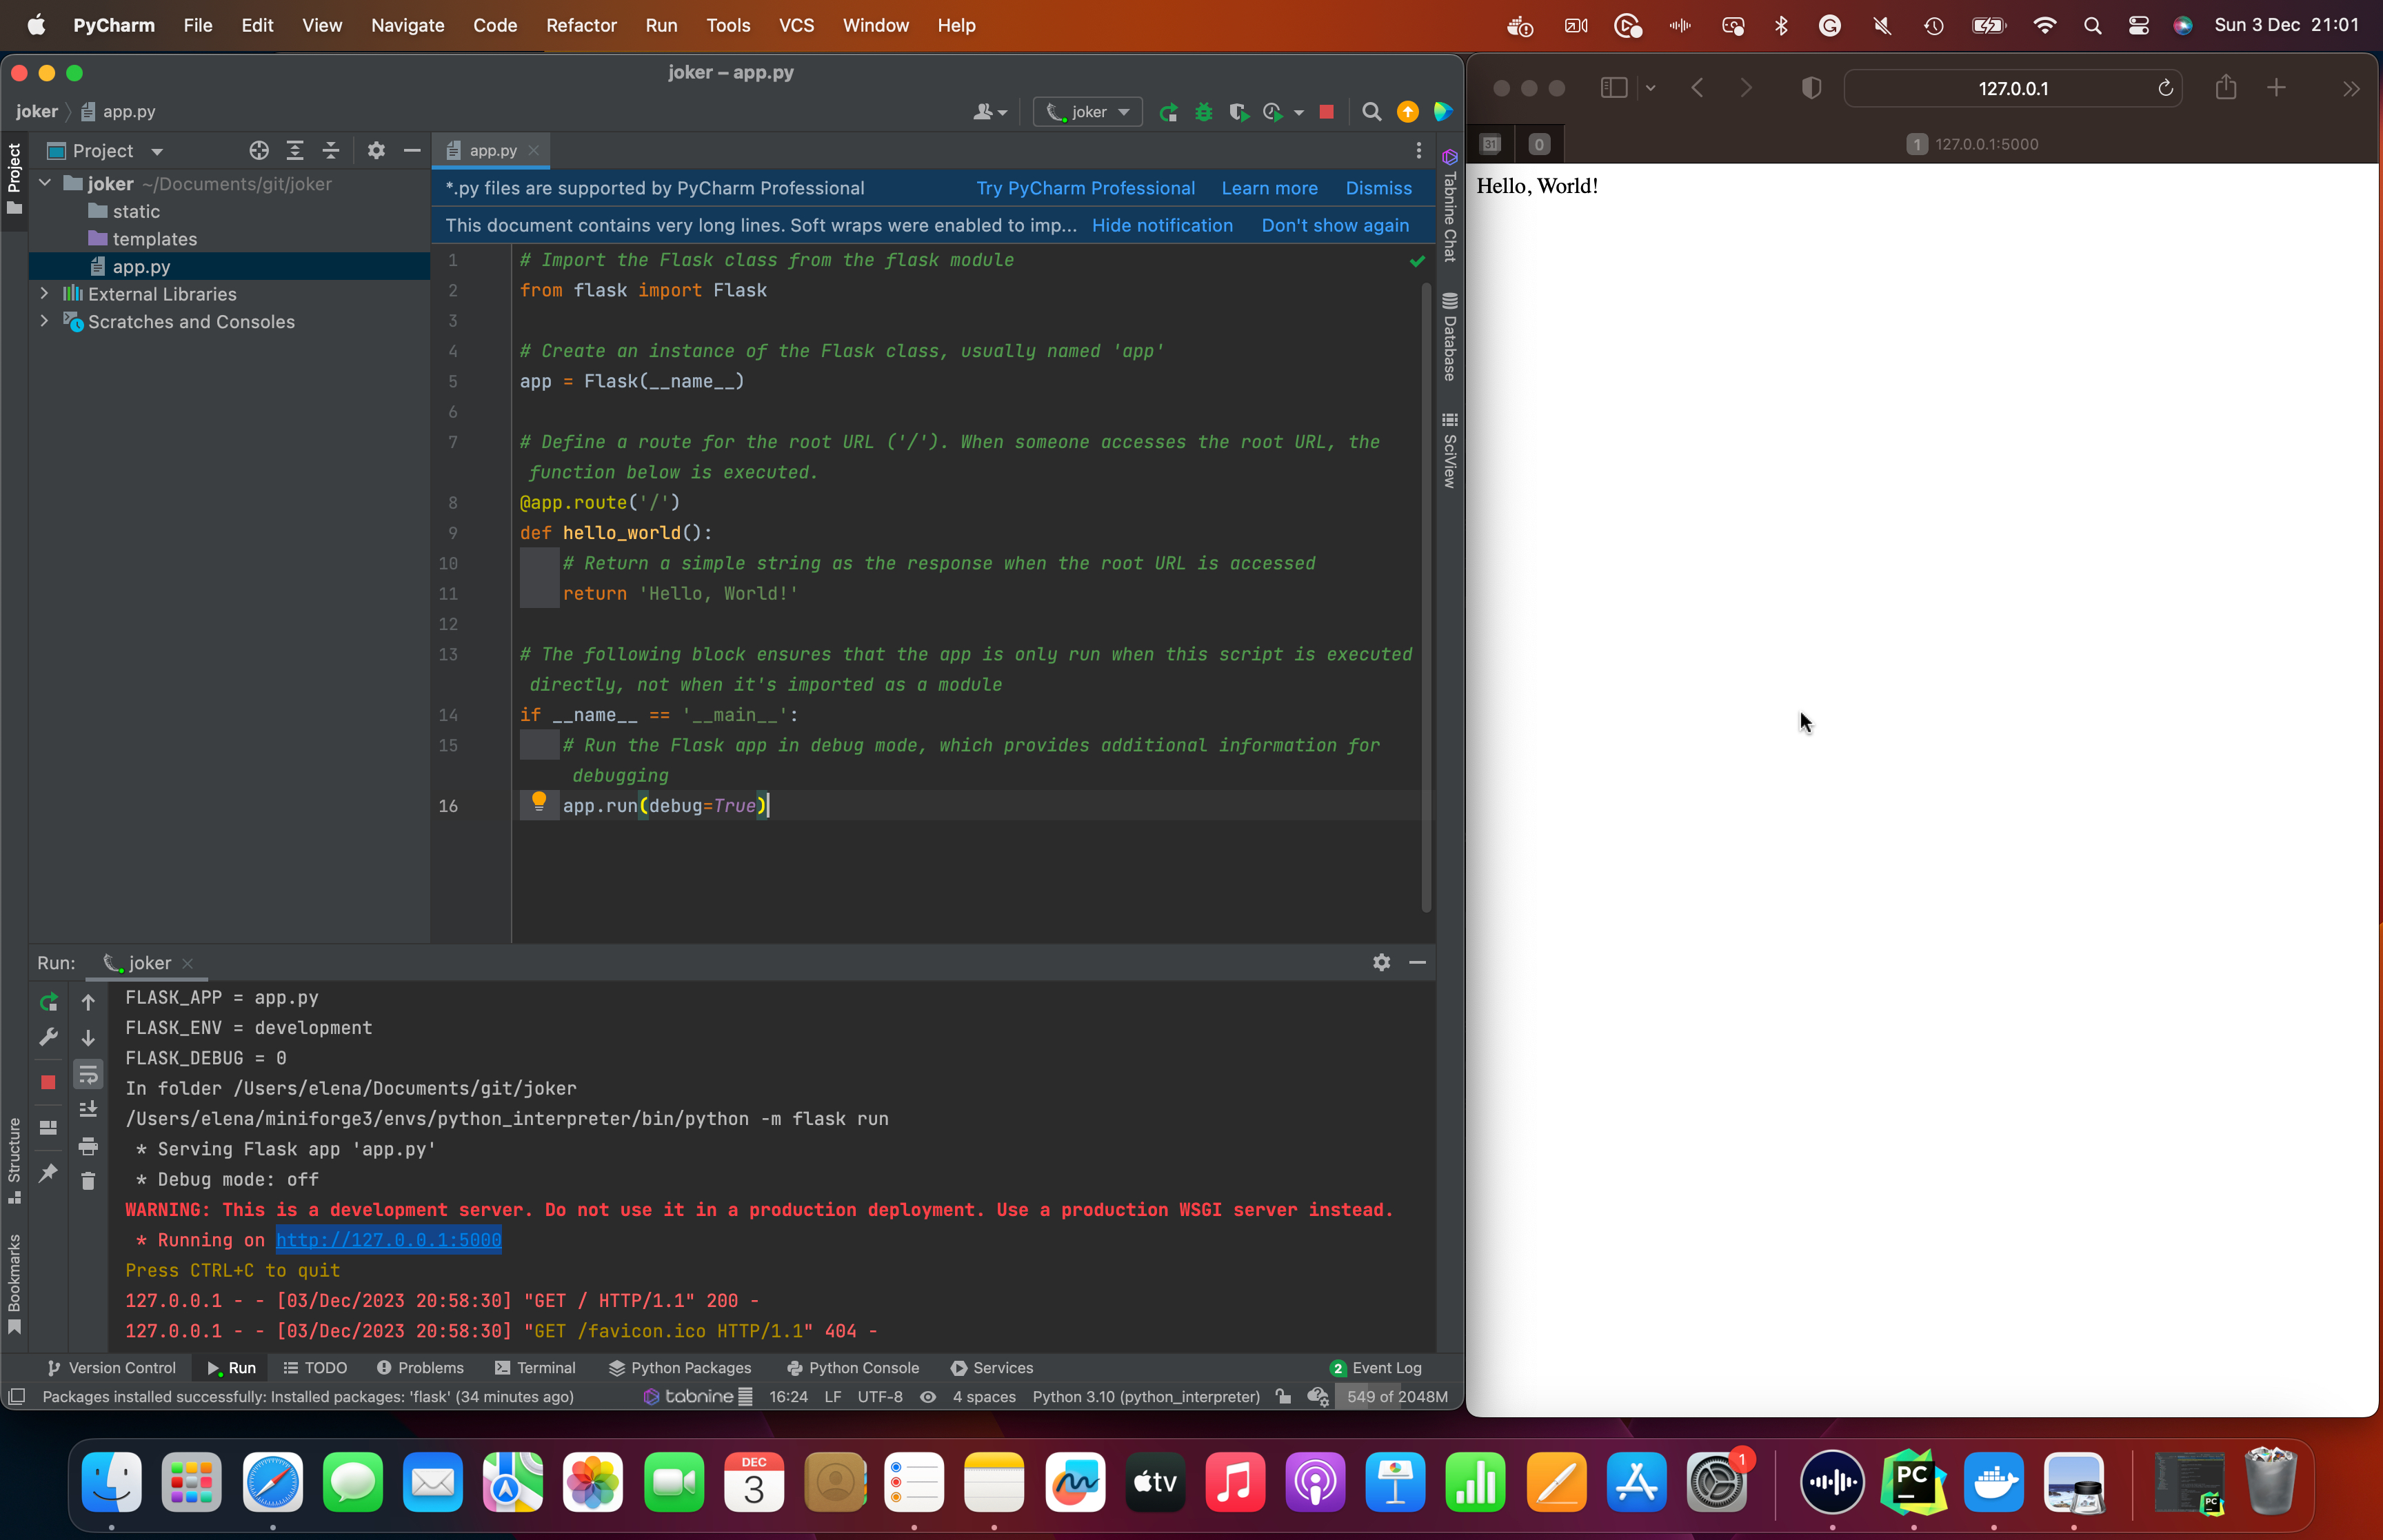Click Safari address bar showing 127.0.0.1
Viewport: 2383px width, 1540px height.
point(2012,88)
